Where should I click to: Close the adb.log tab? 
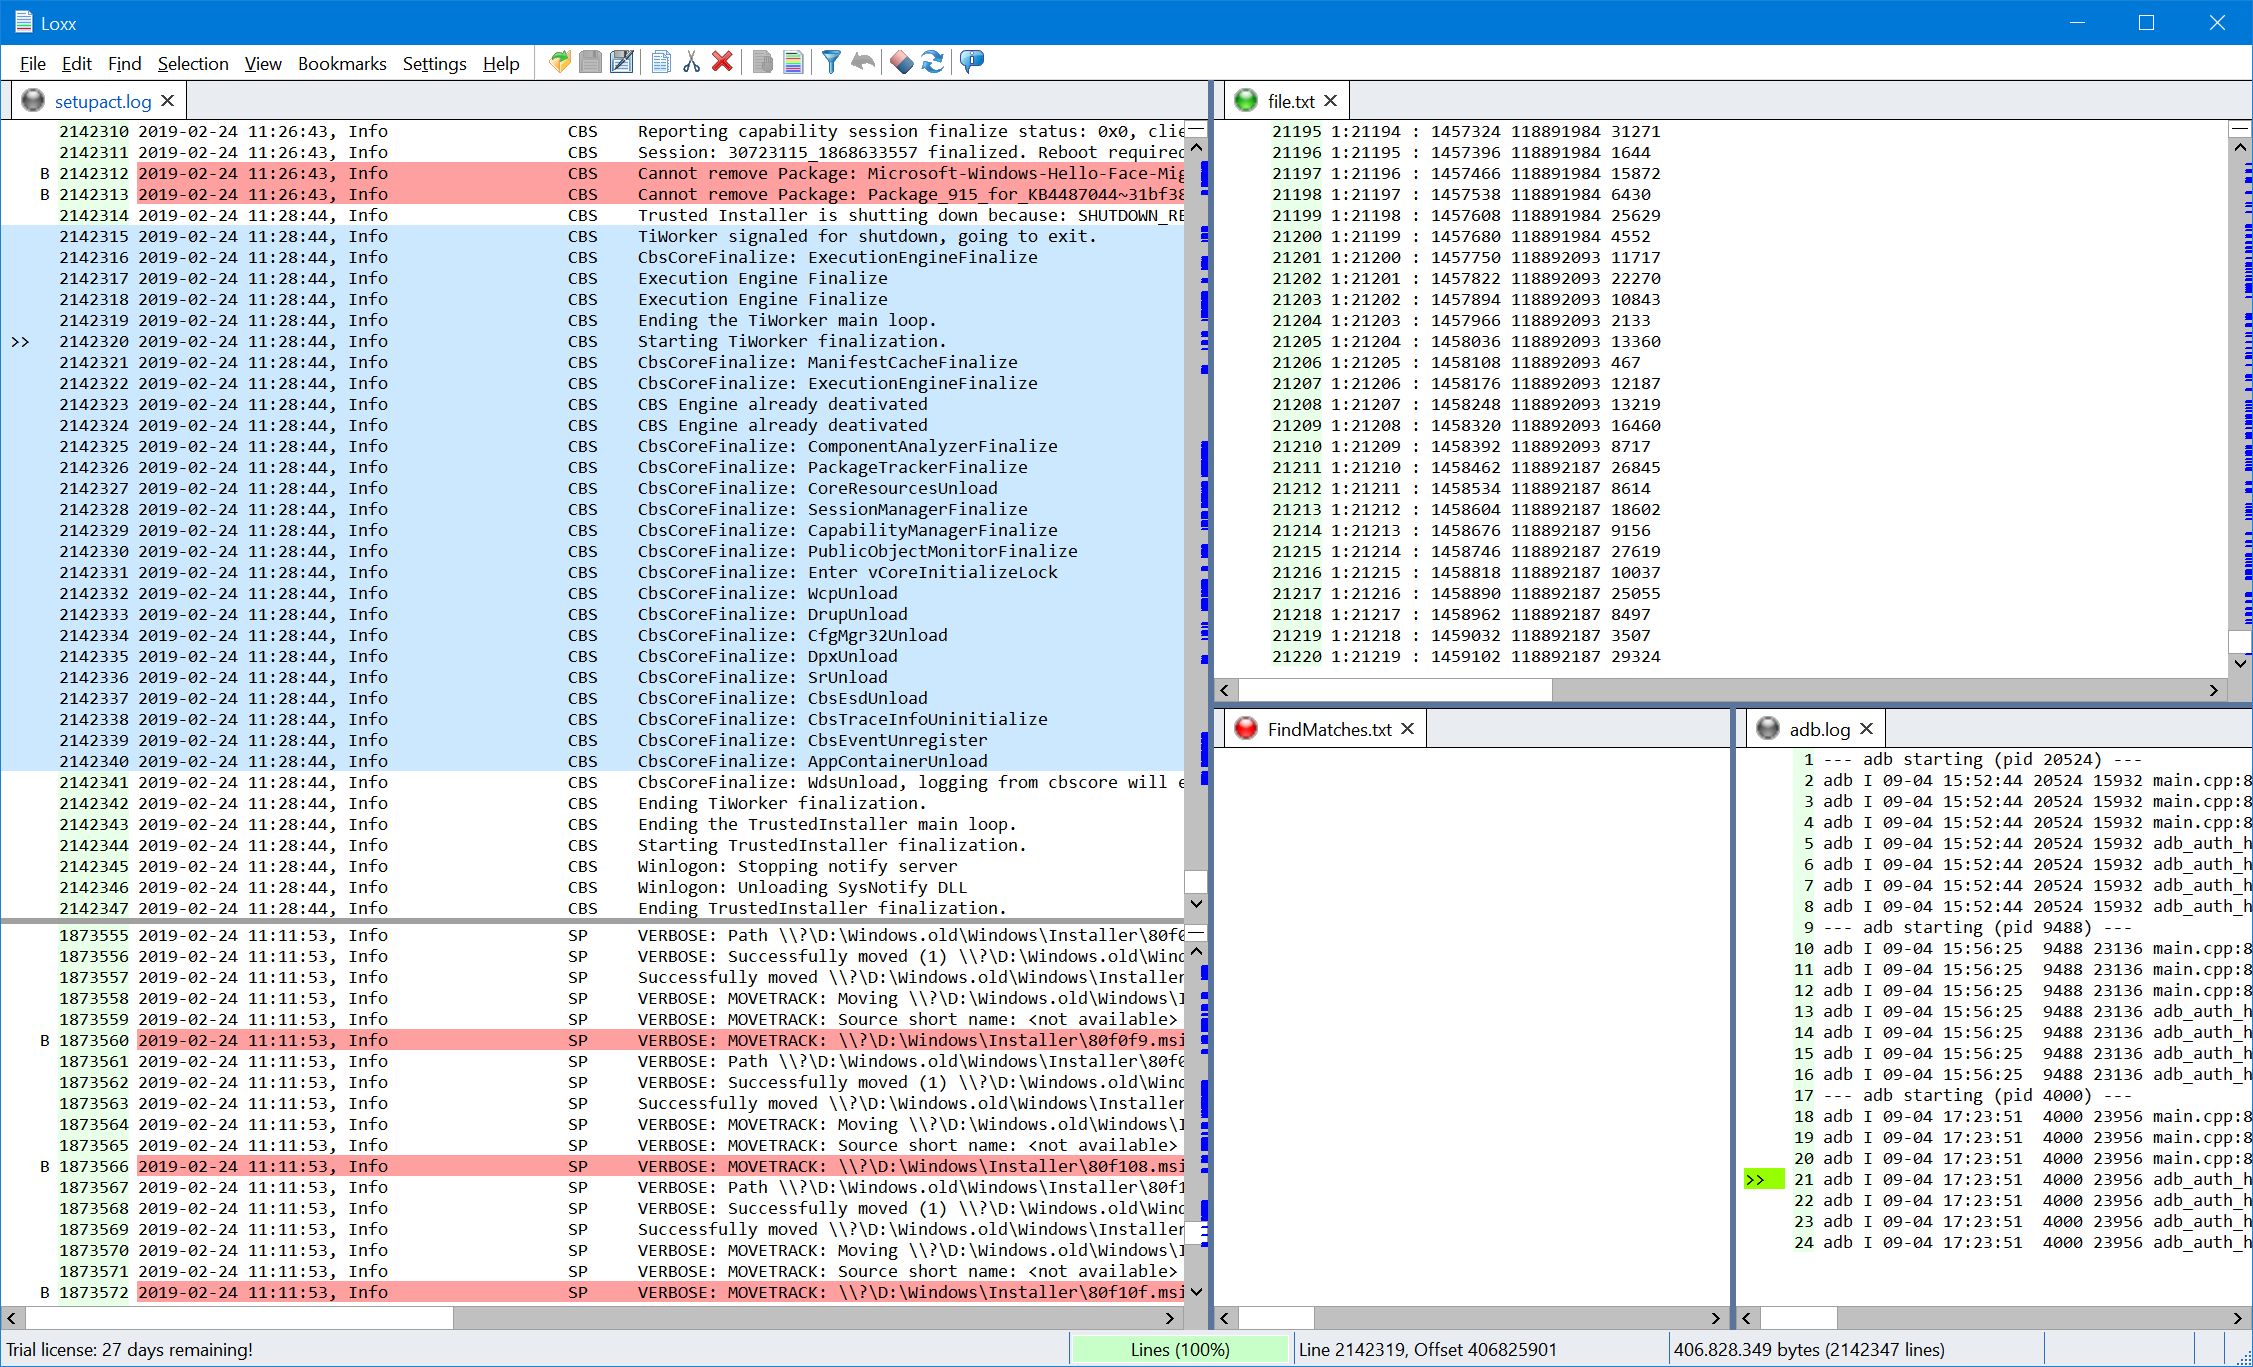click(x=1866, y=729)
